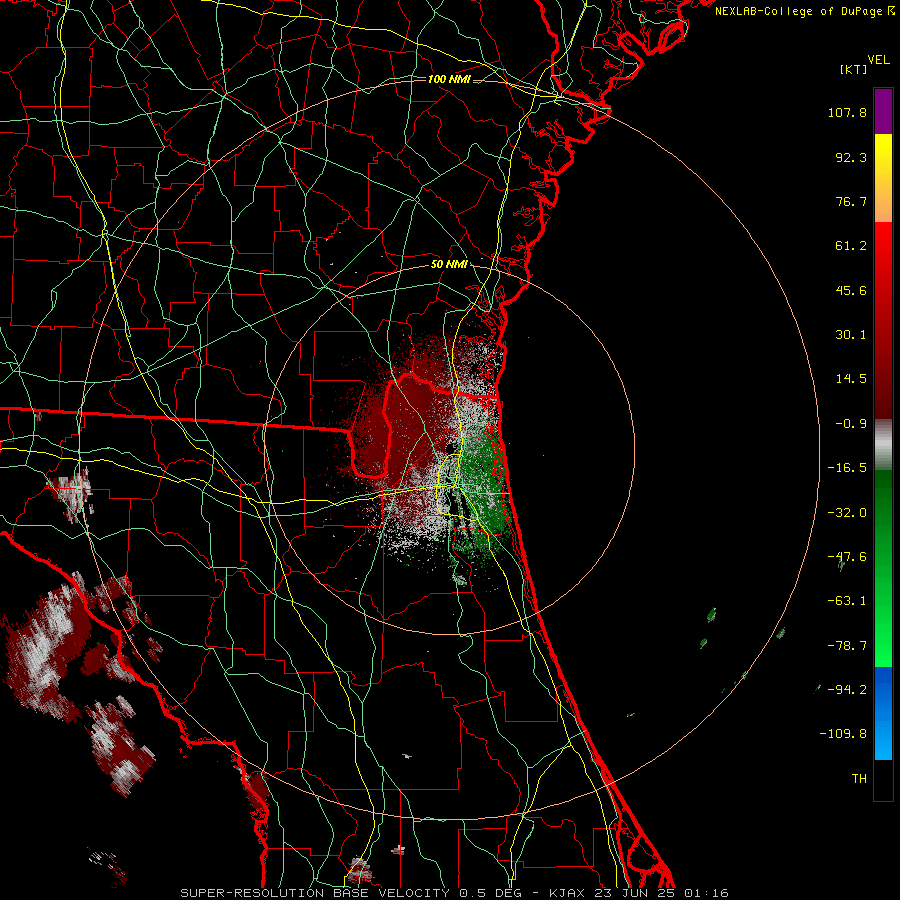Click the 30.1 scale value

pyautogui.click(x=851, y=335)
